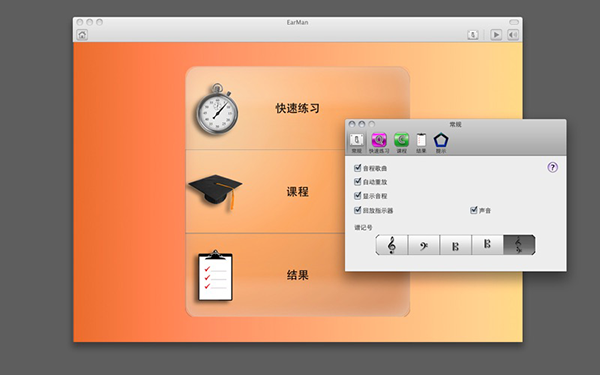This screenshot has width=600, height=375.
Task: Open 快速练习 from the main menu
Action: pos(297,108)
